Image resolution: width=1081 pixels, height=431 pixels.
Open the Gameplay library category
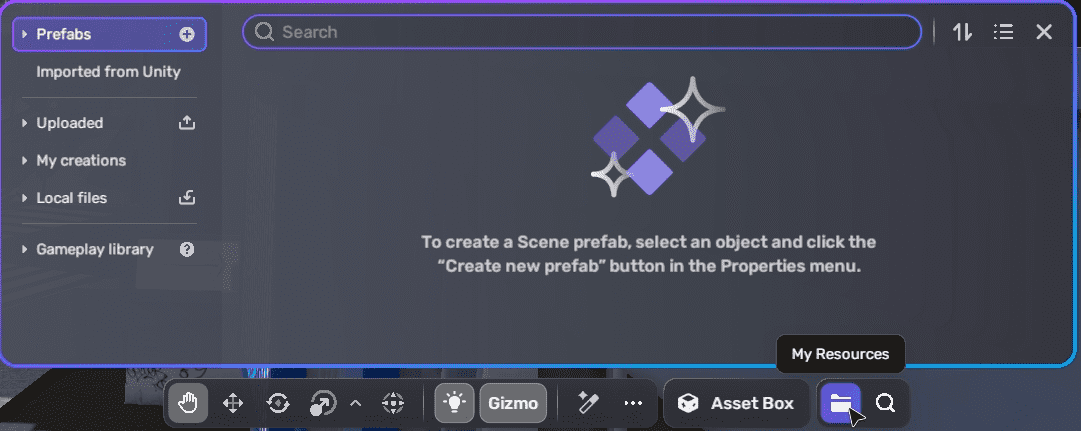95,249
